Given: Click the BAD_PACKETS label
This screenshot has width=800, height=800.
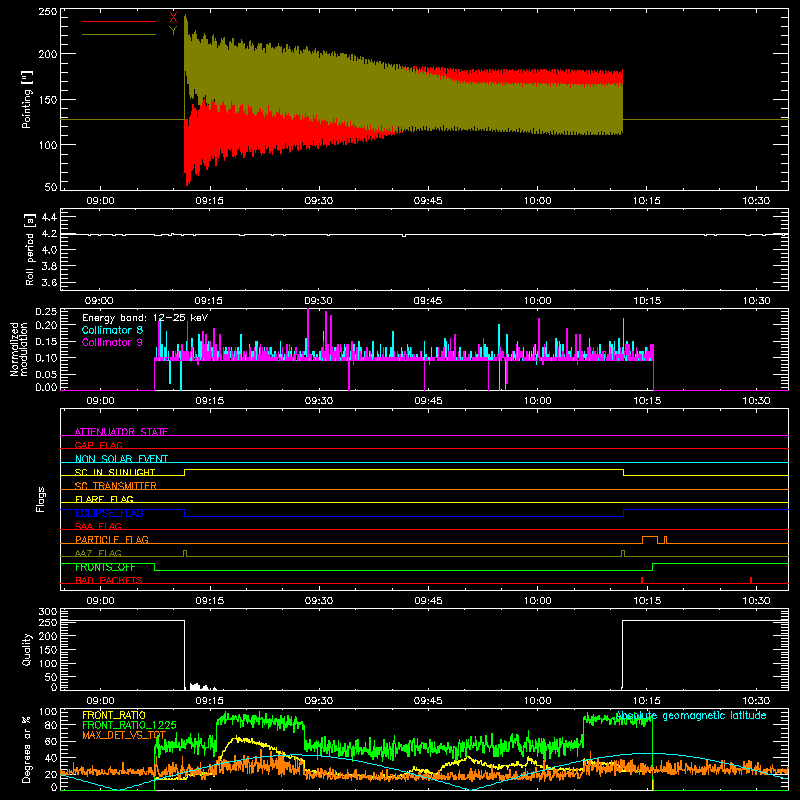Looking at the screenshot, I should click(109, 580).
